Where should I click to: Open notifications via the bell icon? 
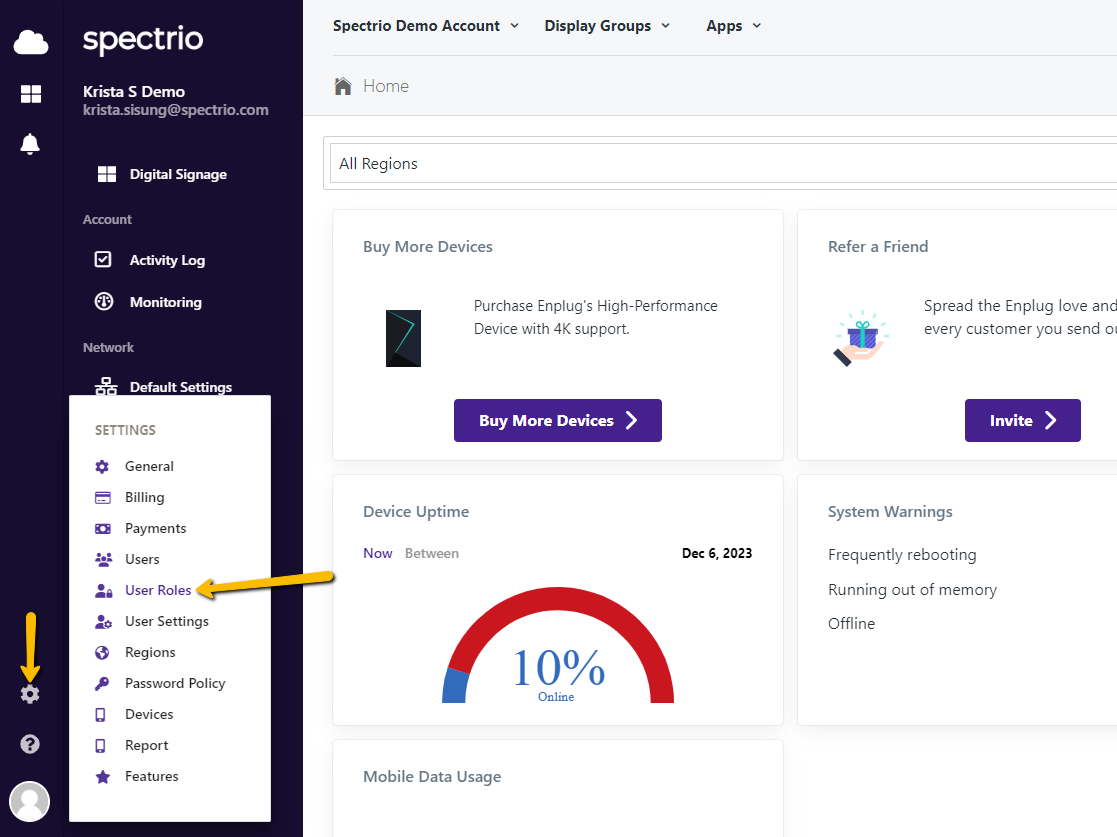pyautogui.click(x=29, y=143)
